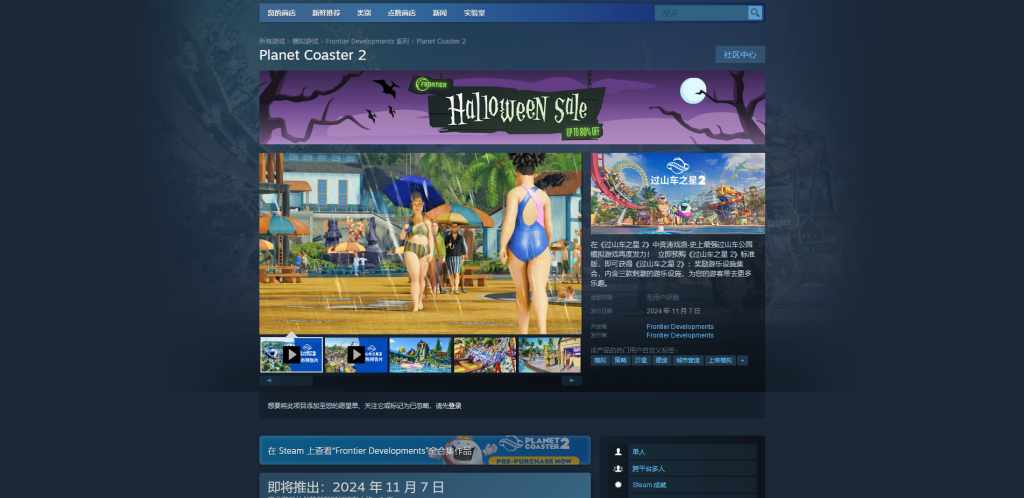Click the thumbnail strip scrollbar handle
1024x498 pixels.
pyautogui.click(x=296, y=381)
